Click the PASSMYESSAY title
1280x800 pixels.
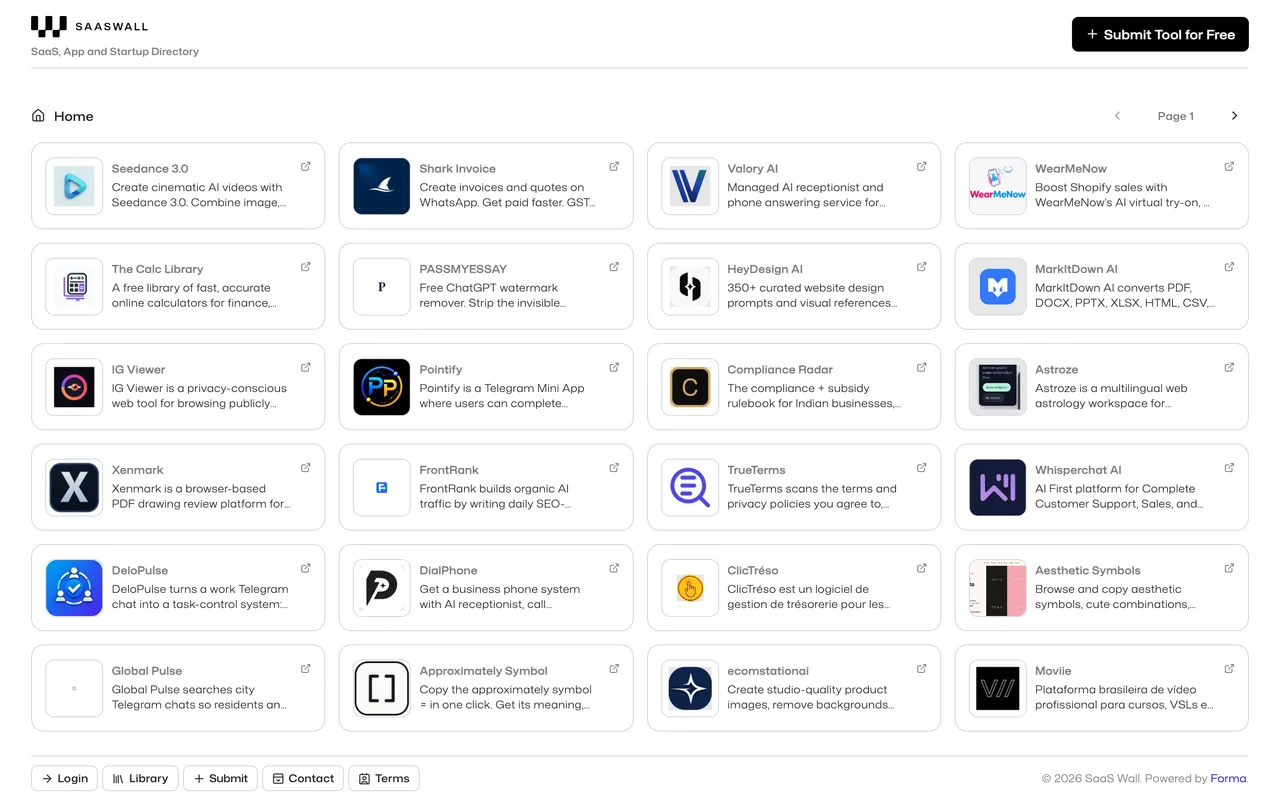tap(463, 269)
